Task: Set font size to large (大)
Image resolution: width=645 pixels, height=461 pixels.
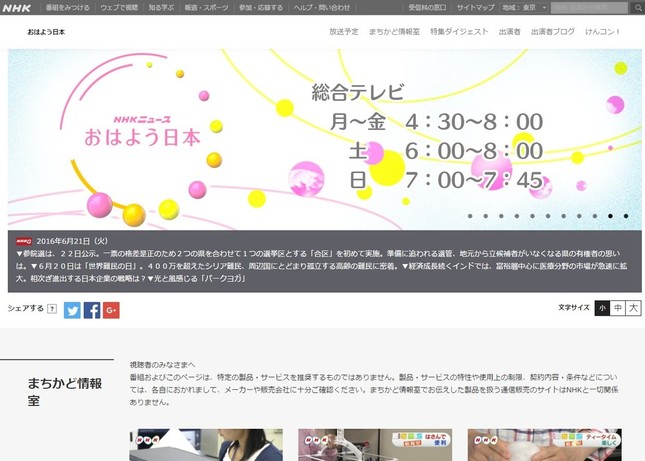Action: [x=634, y=308]
